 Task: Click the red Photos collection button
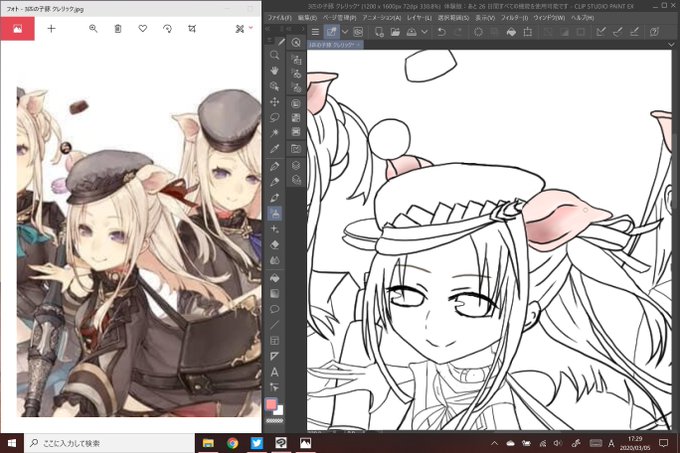pyautogui.click(x=17, y=29)
